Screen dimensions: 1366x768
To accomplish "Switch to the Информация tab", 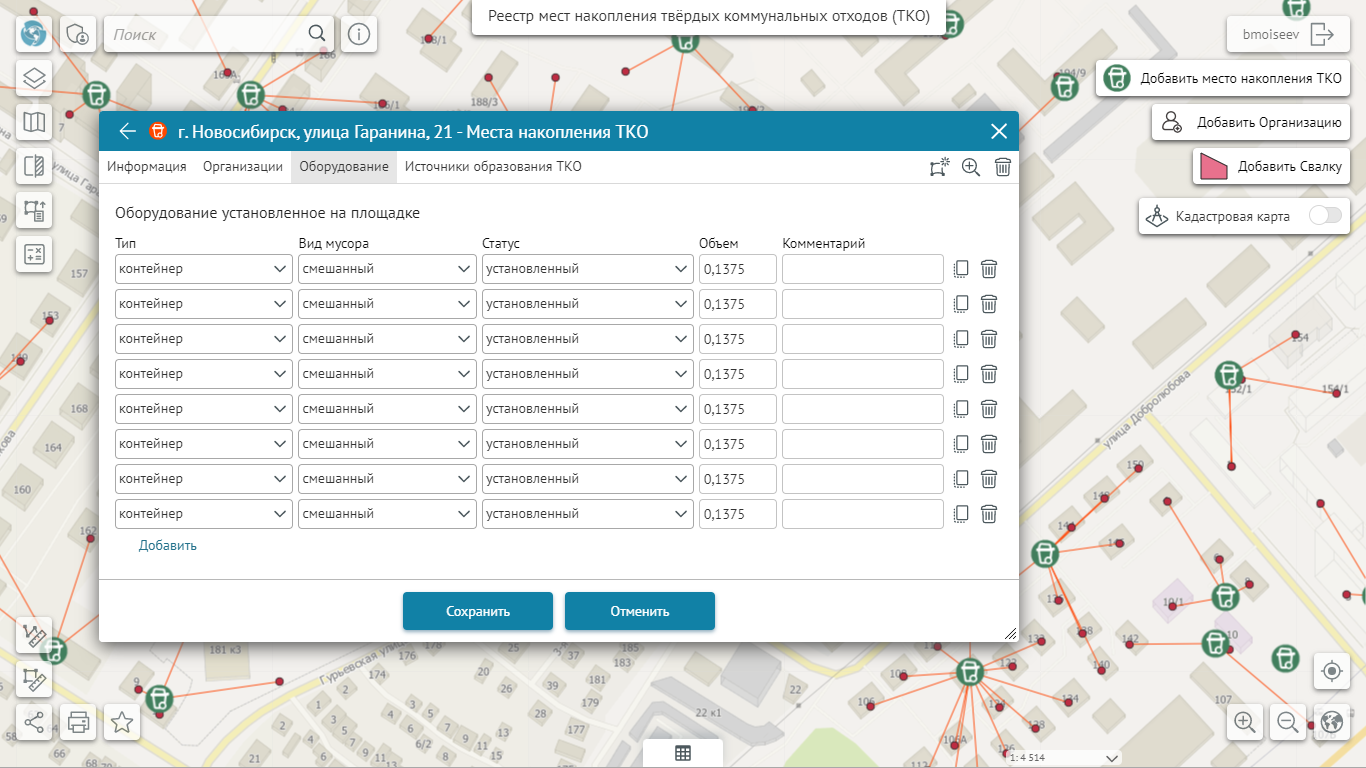I will (147, 167).
